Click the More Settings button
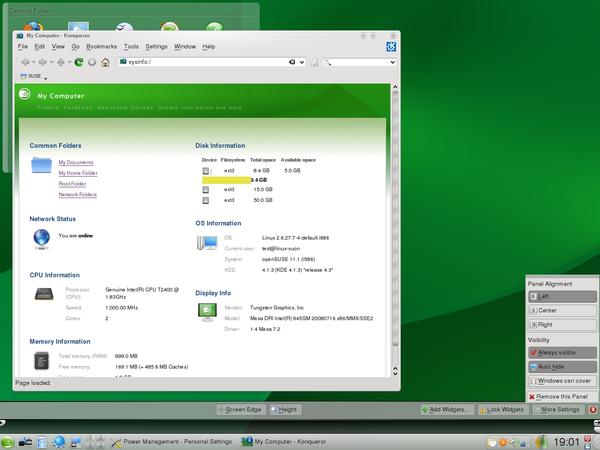600x450 pixels. 557,410
